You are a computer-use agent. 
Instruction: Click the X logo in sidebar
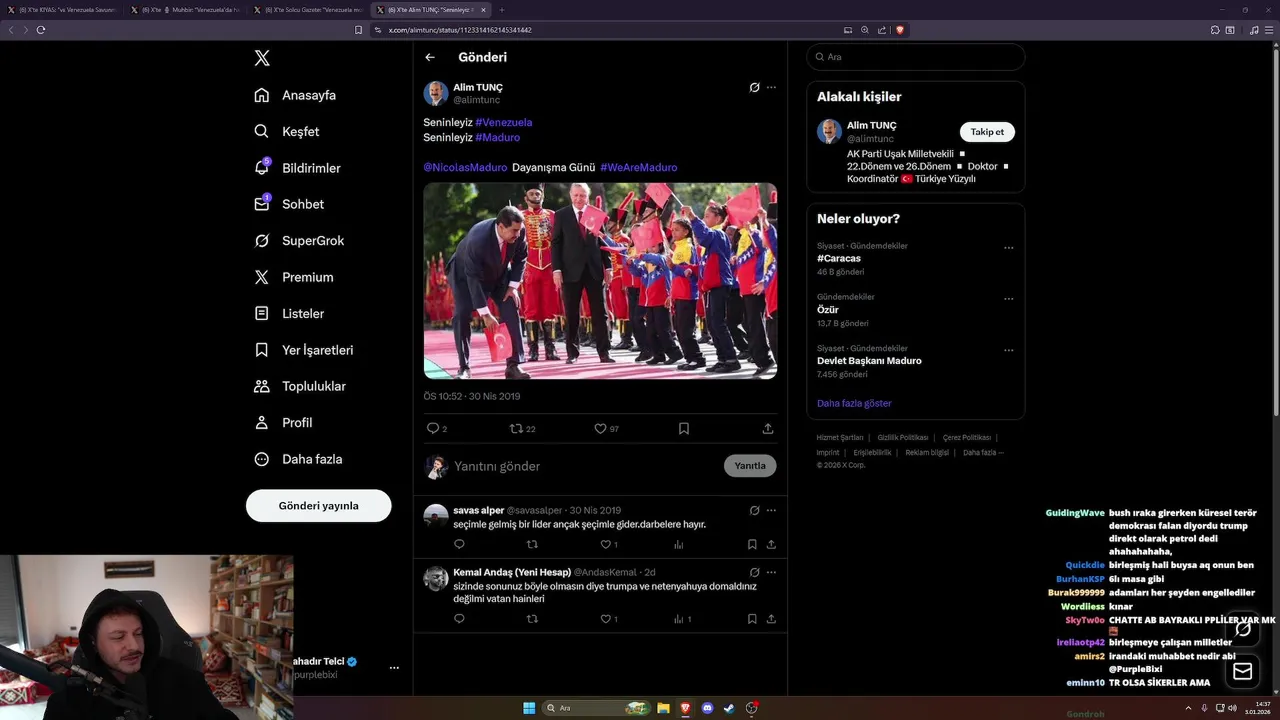(x=262, y=58)
